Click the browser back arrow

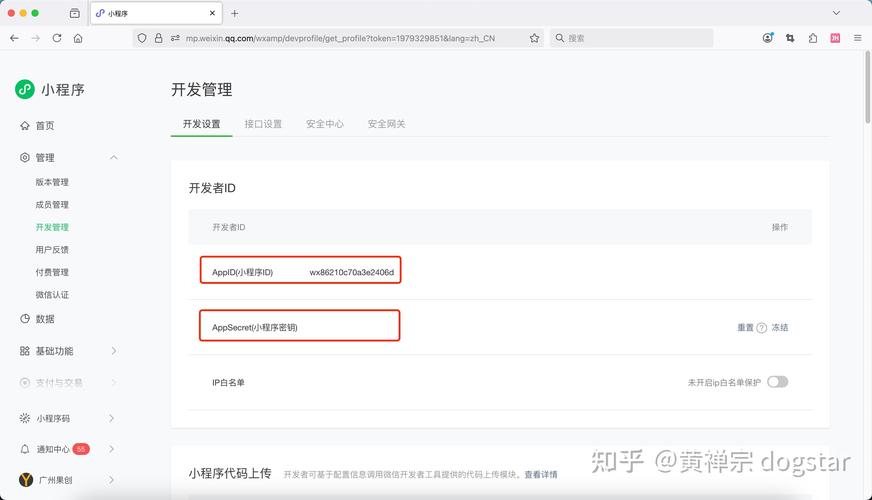14,38
